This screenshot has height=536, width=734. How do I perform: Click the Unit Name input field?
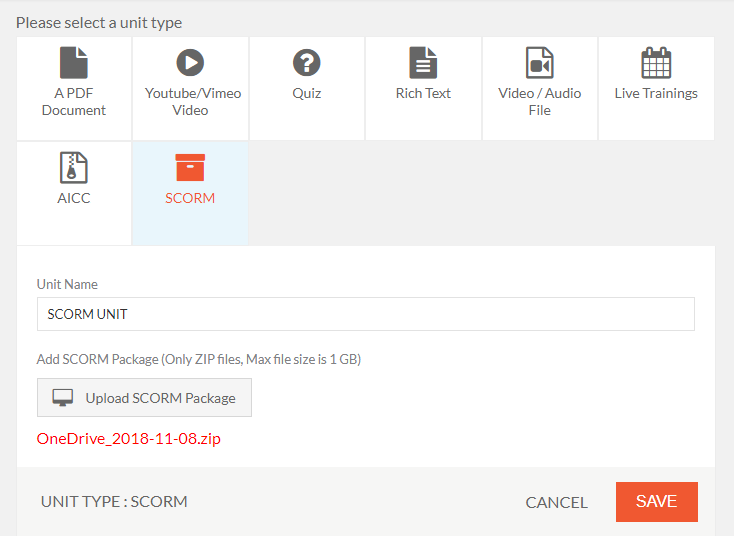366,314
